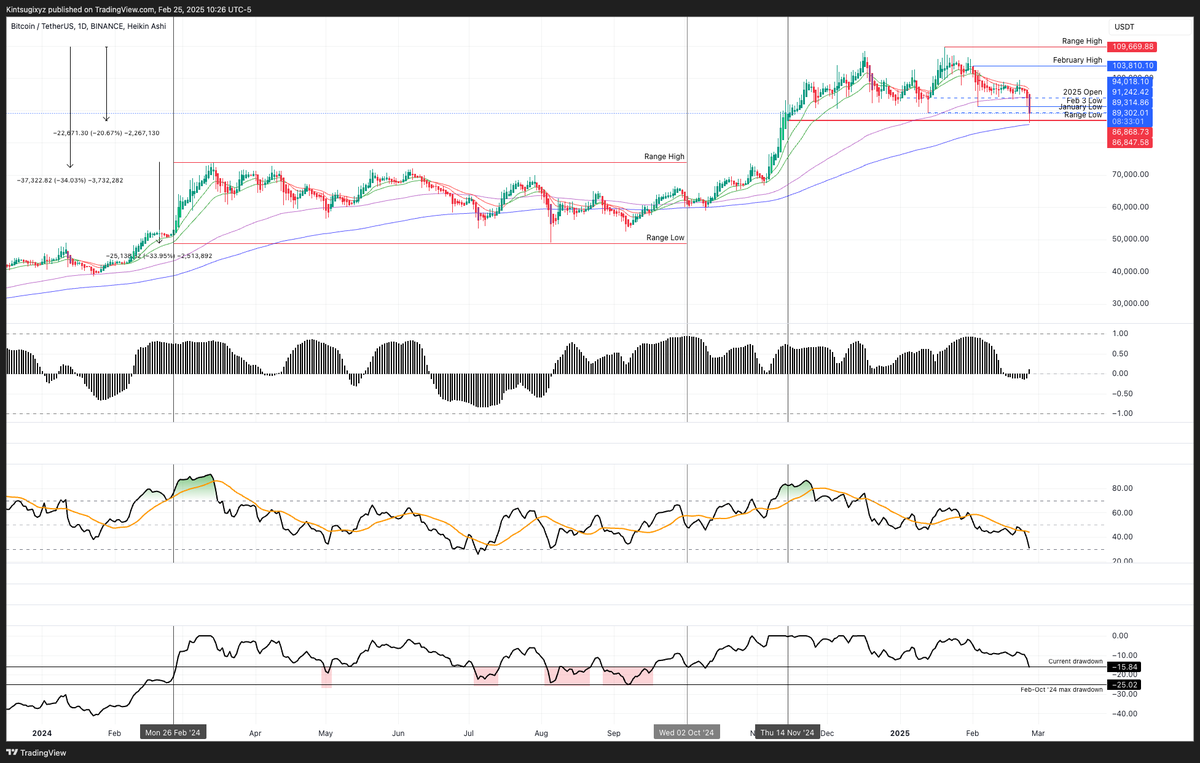This screenshot has width=1200, height=763.
Task: Click the Wed 02 Oct '24 date marker
Action: point(687,732)
